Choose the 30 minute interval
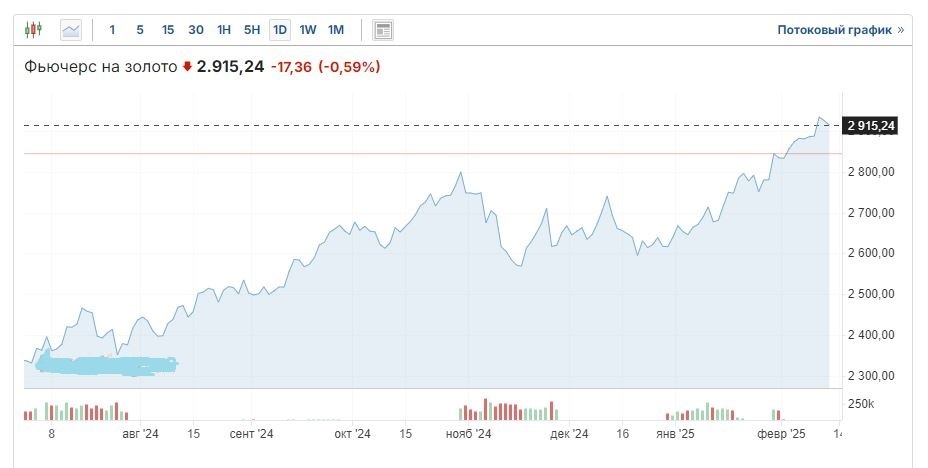This screenshot has width=928, height=468. tap(196, 30)
